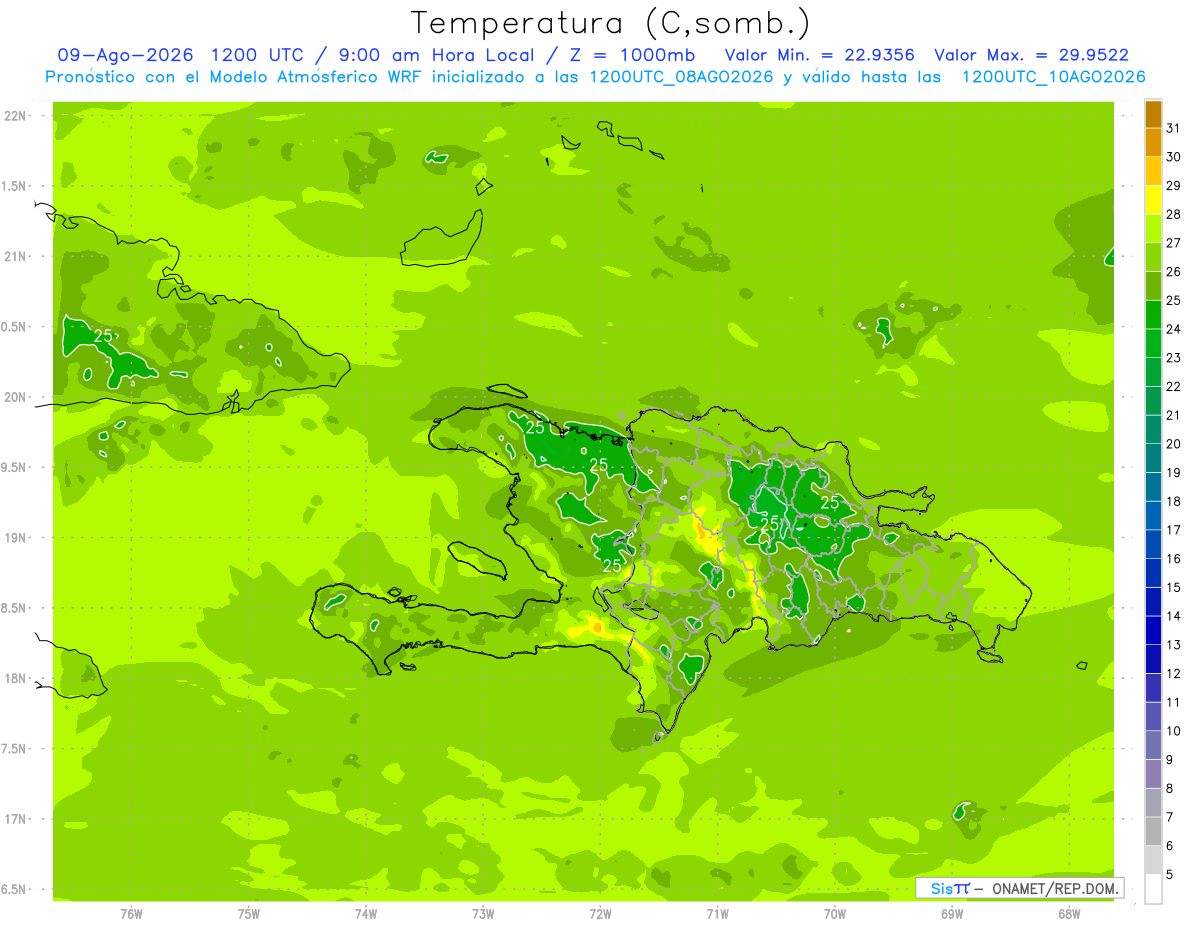Click the legend value "15"
Viewport: 1200px width, 927px height.
tap(1173, 587)
